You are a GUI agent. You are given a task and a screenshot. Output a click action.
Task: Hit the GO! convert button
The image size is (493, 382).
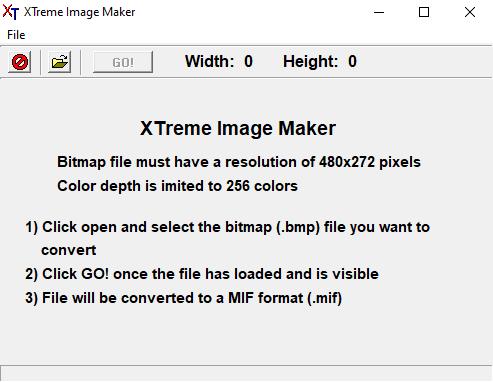point(123,62)
